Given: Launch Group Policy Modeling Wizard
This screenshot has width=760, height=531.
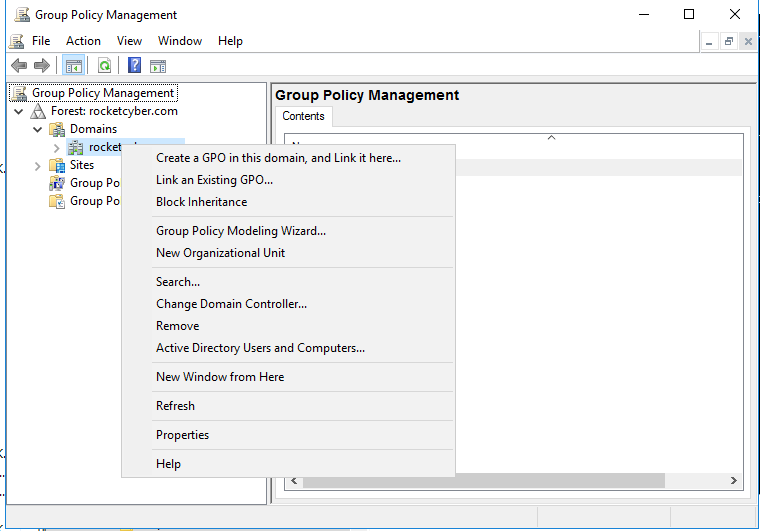Looking at the screenshot, I should coord(288,231).
